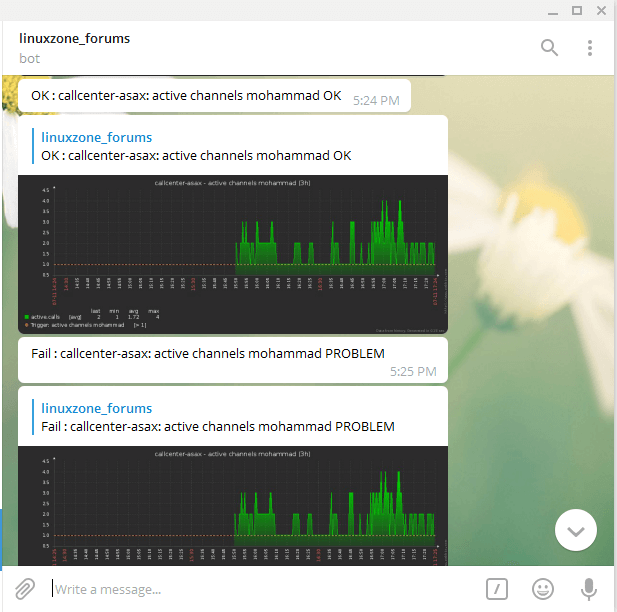This screenshot has width=617, height=612.
Task: Click the 5:25 PM message timestamp
Action: point(413,371)
